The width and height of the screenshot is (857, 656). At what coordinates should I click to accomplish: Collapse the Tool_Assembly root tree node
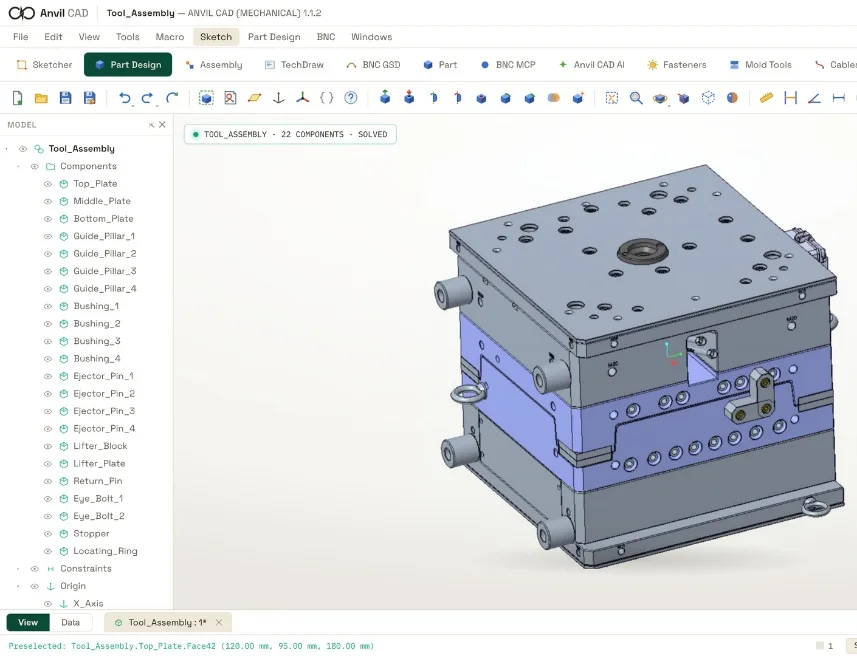click(x=7, y=149)
